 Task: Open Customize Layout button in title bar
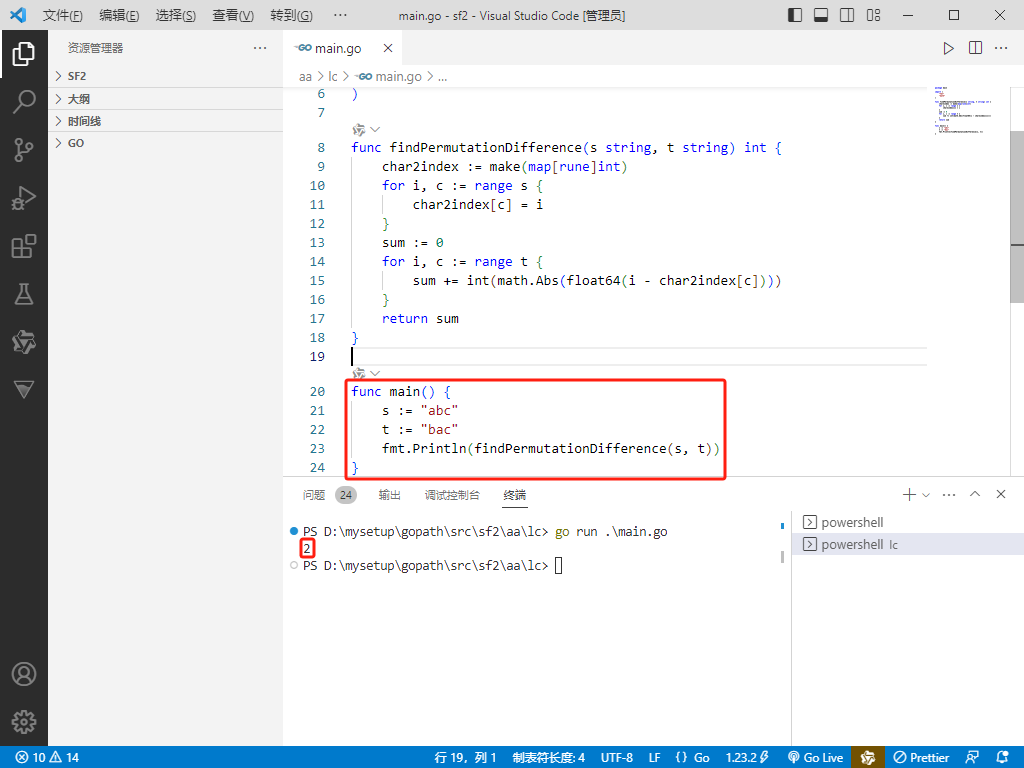click(x=873, y=15)
